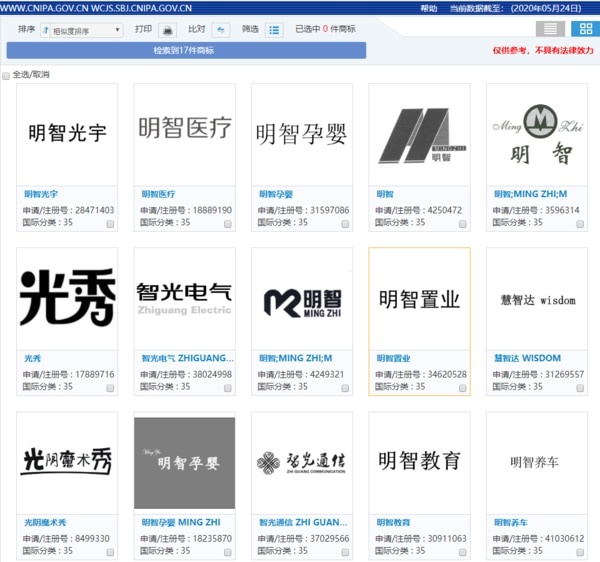
Task: Open the 明智养车 trademark link
Action: [511, 523]
